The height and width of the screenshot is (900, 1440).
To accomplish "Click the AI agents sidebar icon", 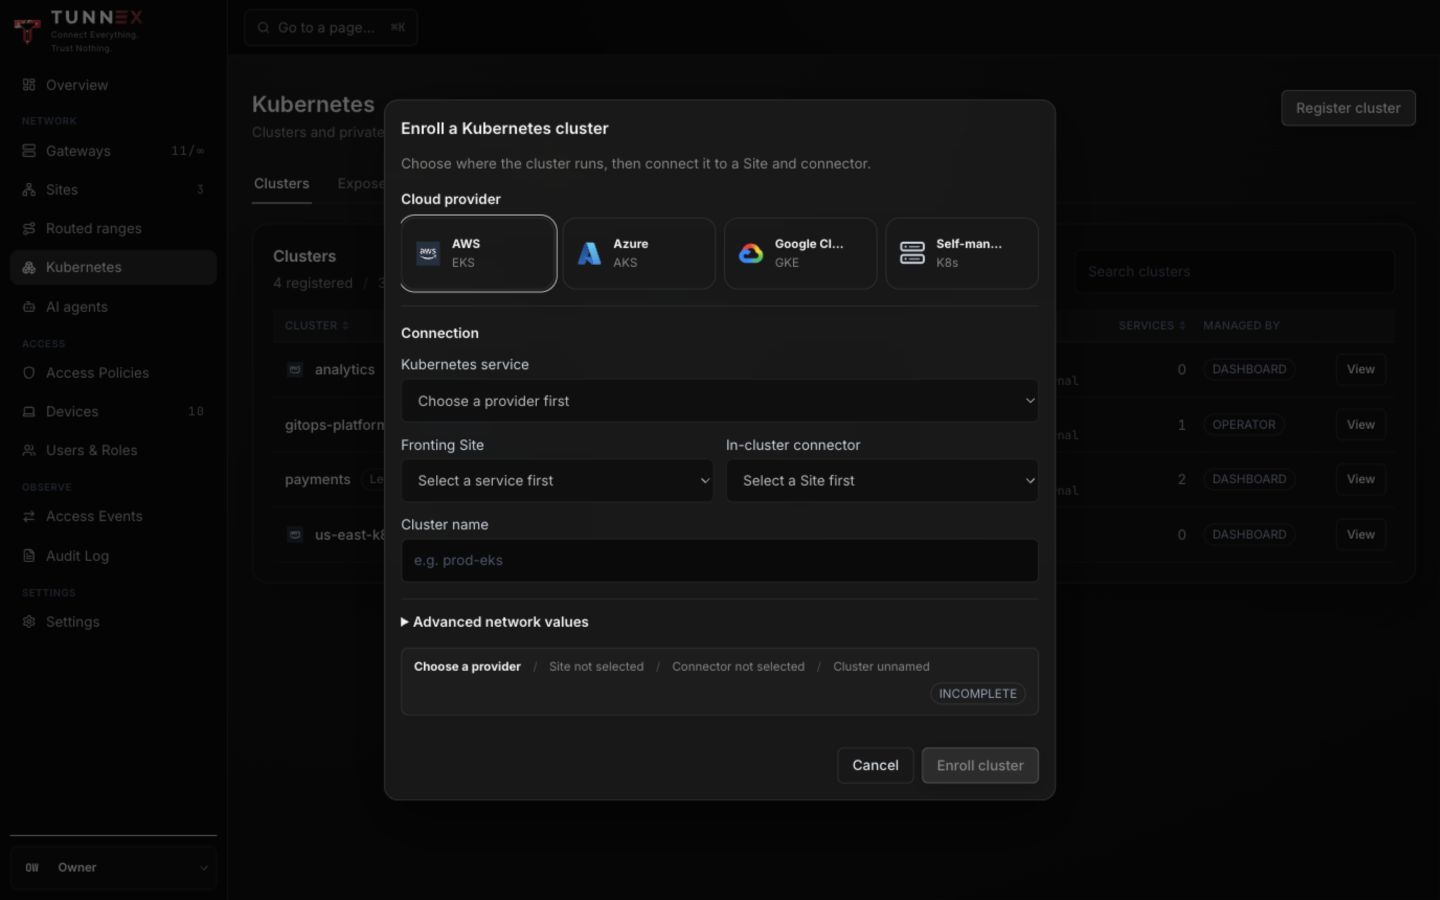I will pyautogui.click(x=29, y=307).
